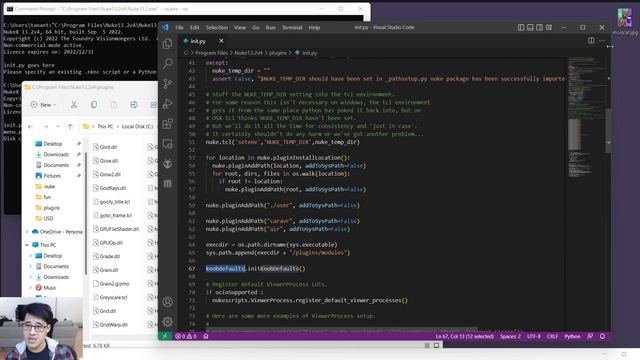Toggle the primary side bar layout icon
Screen dimensions: 640x360
pos(521,27)
